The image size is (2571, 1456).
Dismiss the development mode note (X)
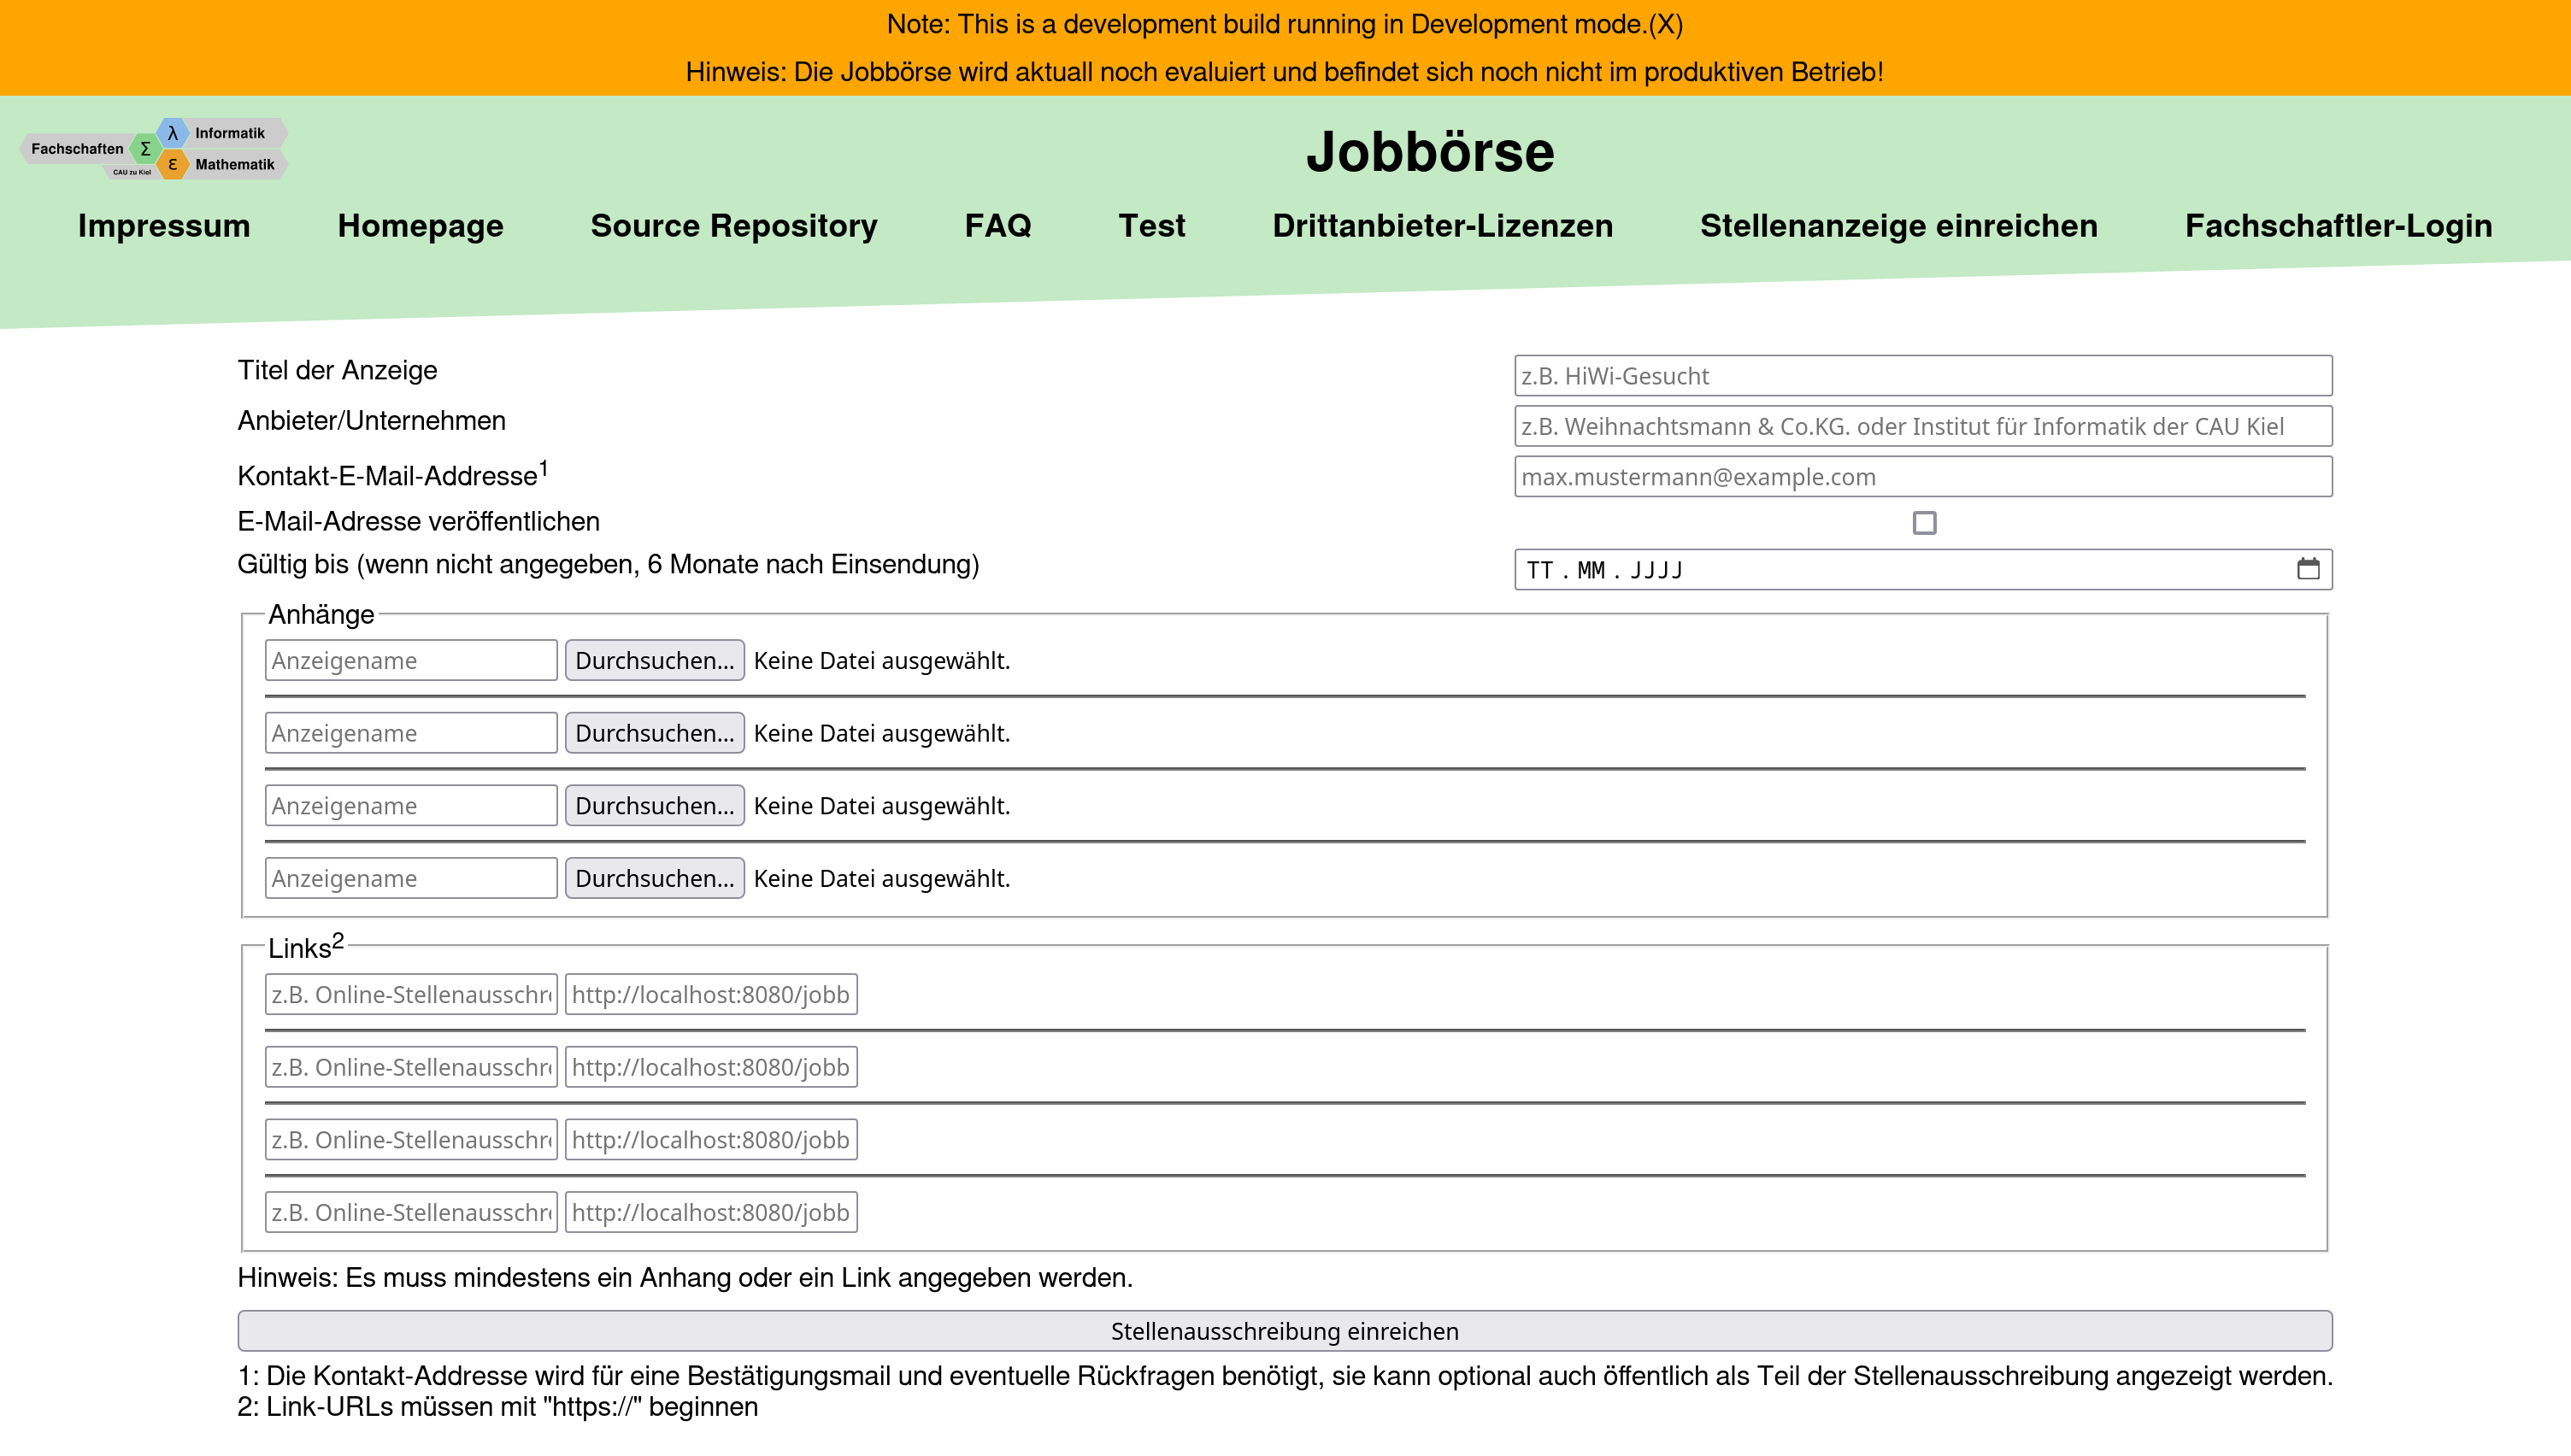(x=1666, y=24)
